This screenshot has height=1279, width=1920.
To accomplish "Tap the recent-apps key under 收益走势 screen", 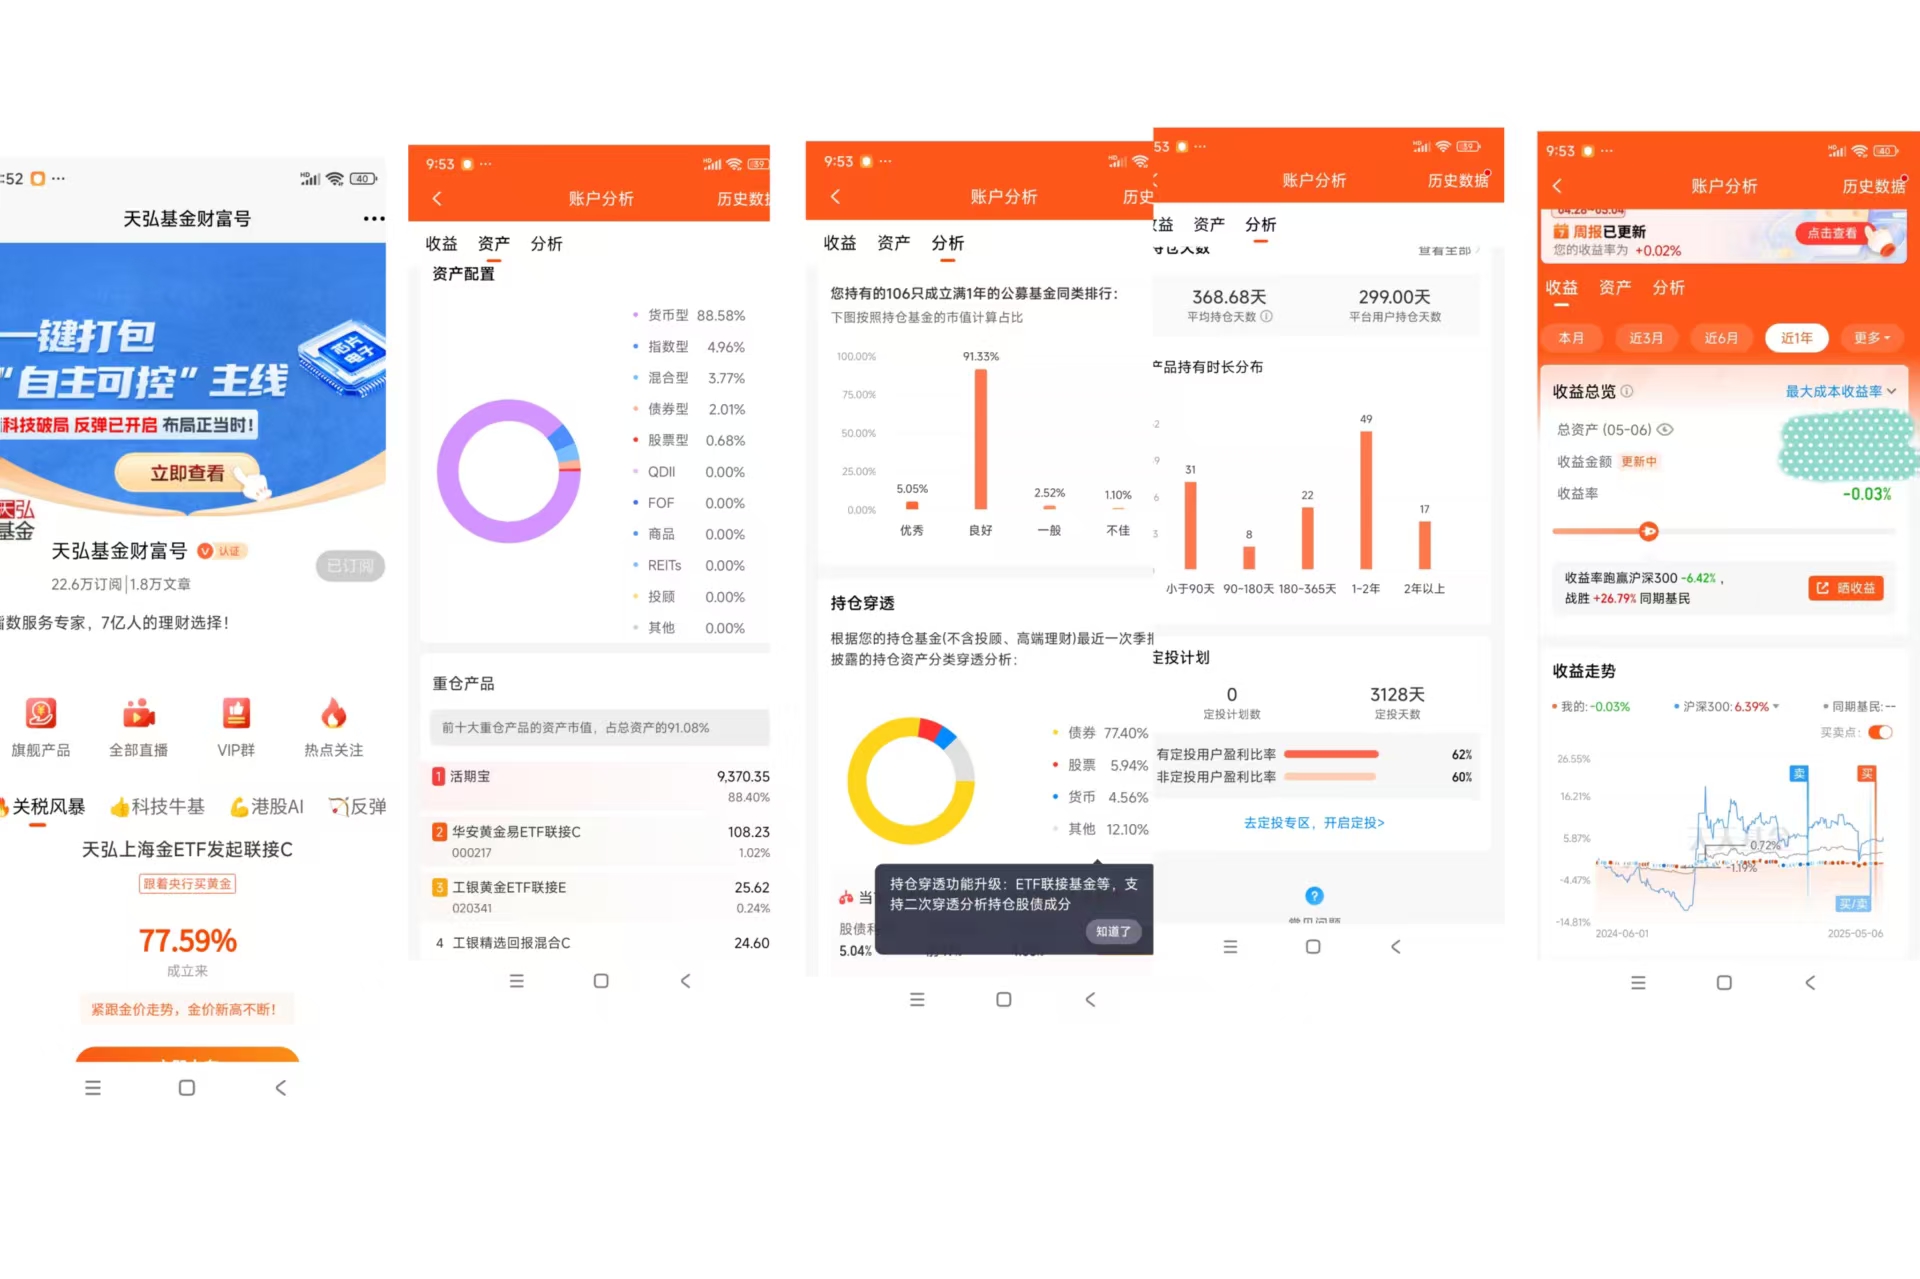I will point(1638,983).
